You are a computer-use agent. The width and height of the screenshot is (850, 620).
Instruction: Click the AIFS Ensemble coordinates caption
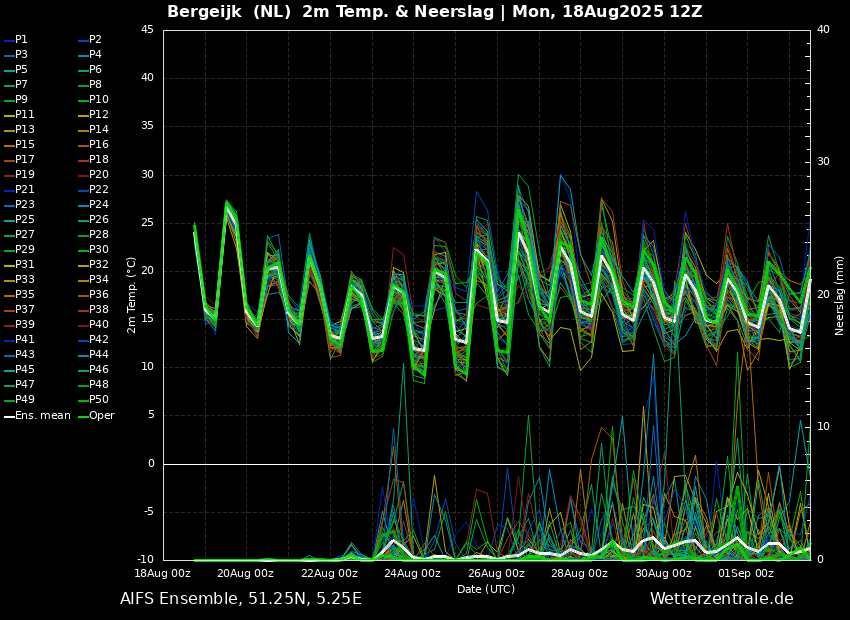click(x=241, y=599)
